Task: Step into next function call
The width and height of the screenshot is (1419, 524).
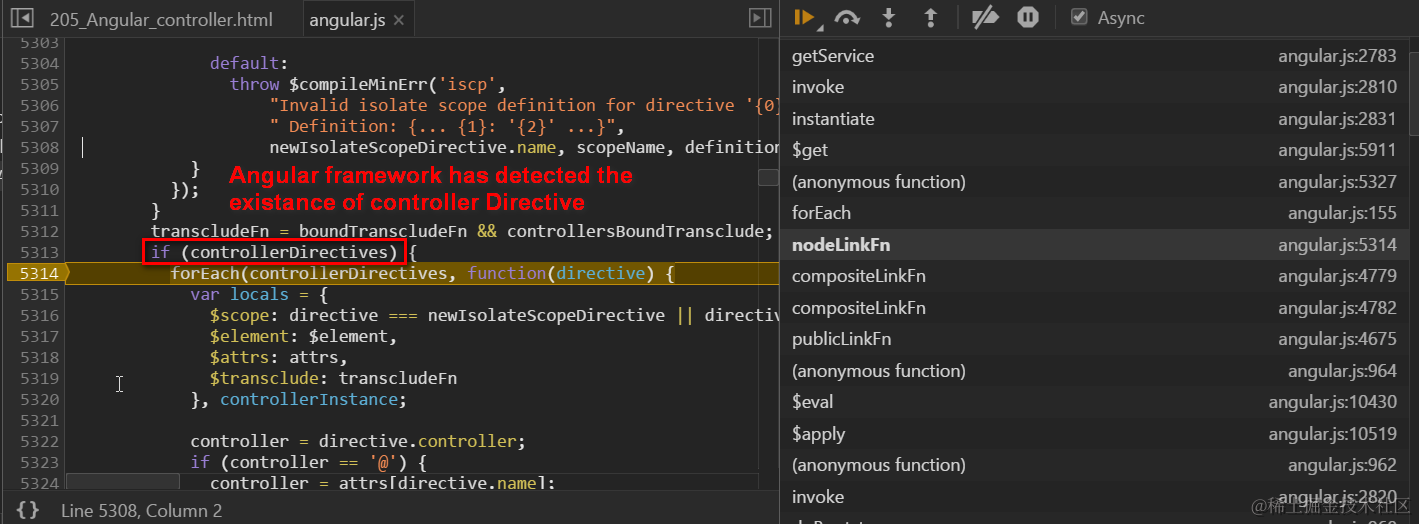Action: pos(888,18)
